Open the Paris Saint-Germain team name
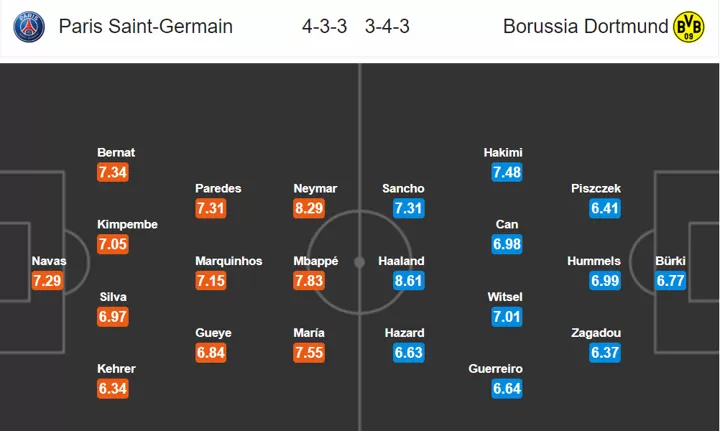720x431 pixels. tap(146, 27)
